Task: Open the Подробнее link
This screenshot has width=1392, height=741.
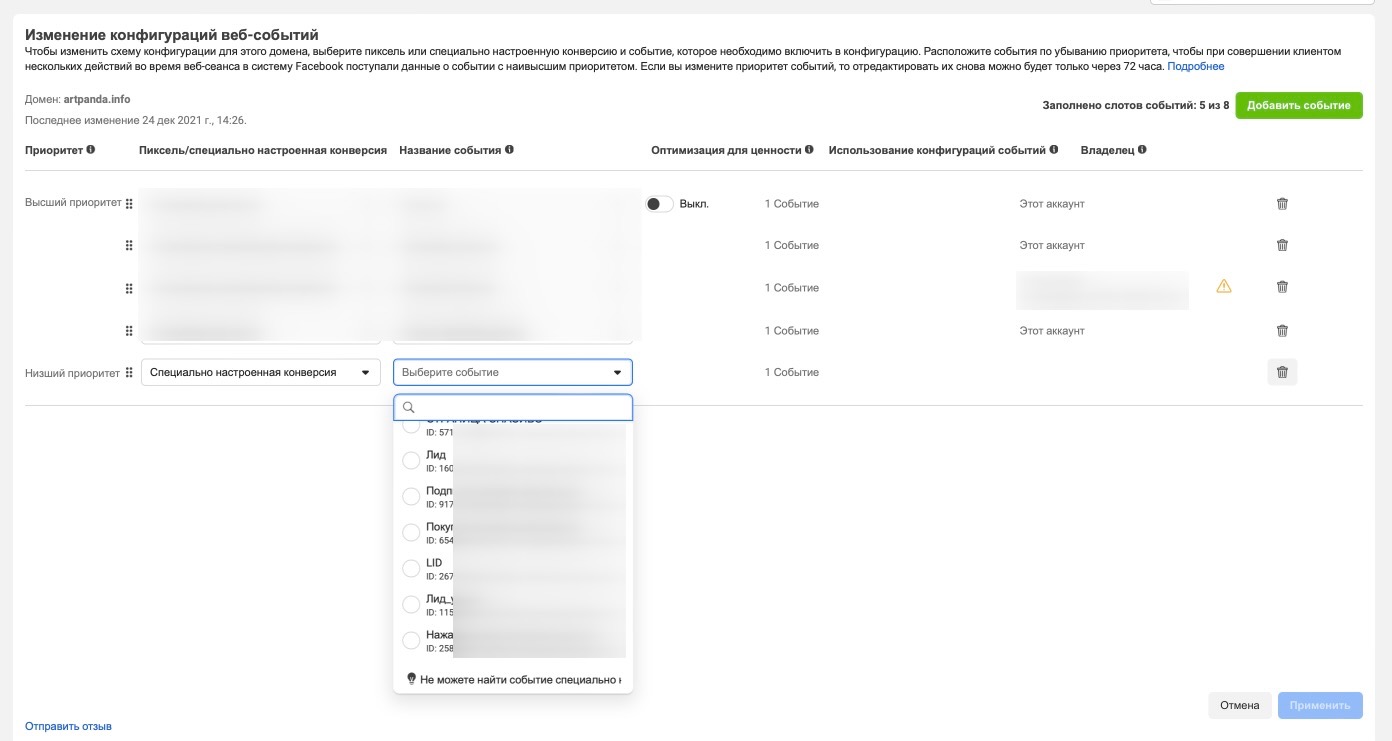Action: [x=1196, y=66]
